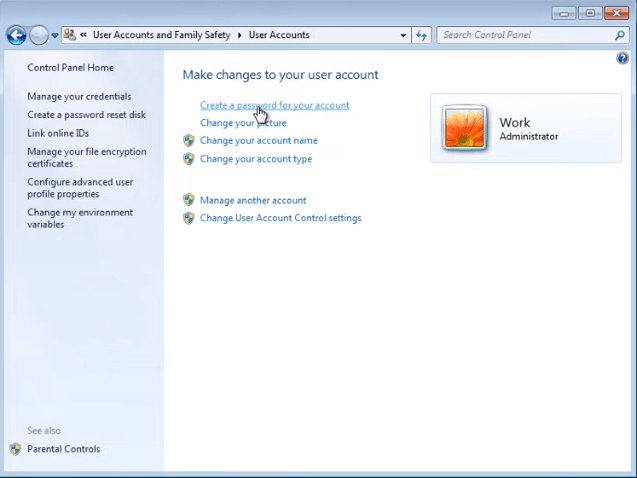Click the User Accounts icon in address bar
The width and height of the screenshot is (637, 478).
pos(69,35)
